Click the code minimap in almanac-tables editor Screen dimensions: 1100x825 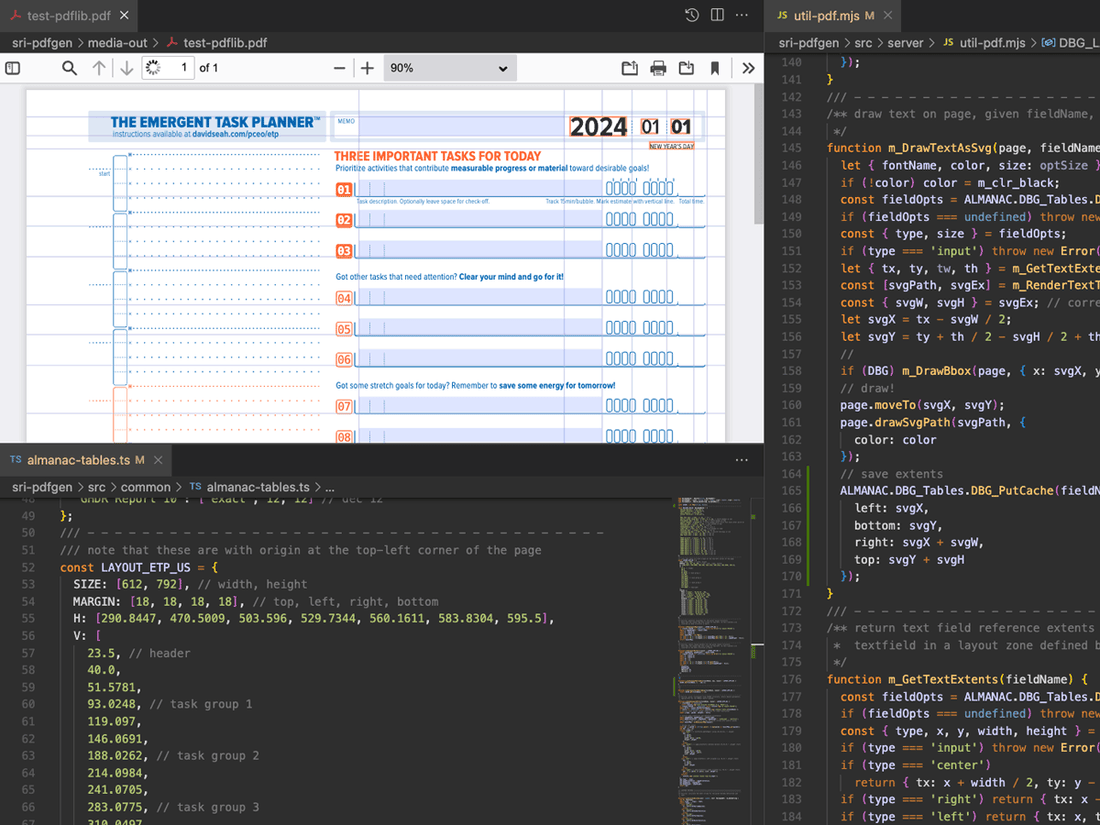[705, 600]
